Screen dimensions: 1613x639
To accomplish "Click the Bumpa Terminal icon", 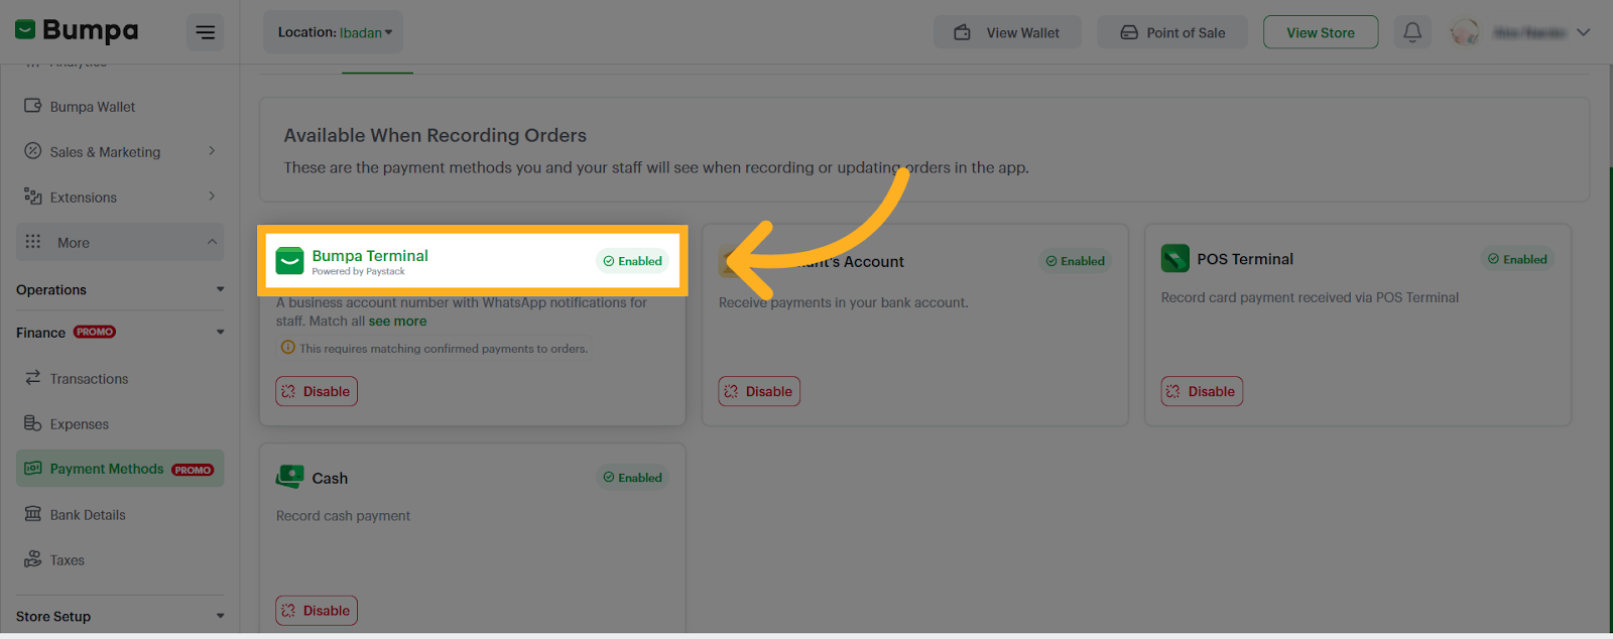I will coord(290,261).
